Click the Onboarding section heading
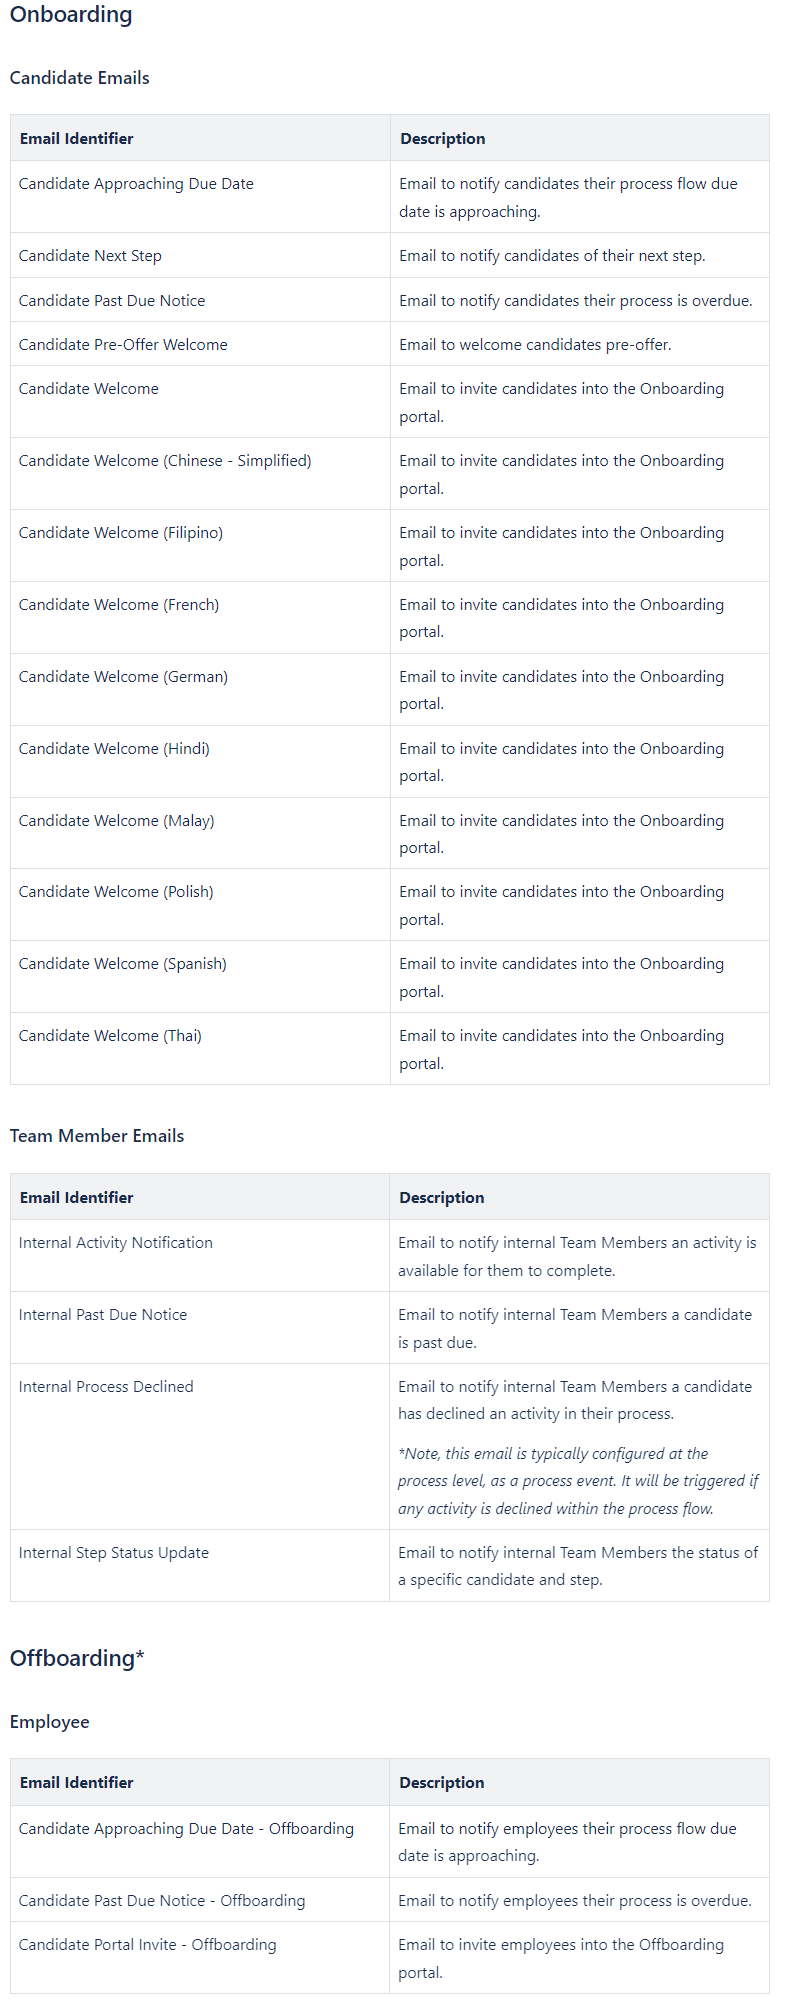Viewport: 787px width, 2008px height. pyautogui.click(x=71, y=15)
